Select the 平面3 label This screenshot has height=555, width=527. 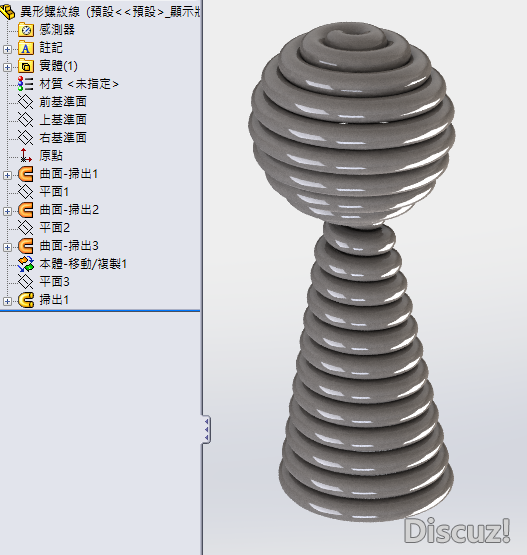55,282
